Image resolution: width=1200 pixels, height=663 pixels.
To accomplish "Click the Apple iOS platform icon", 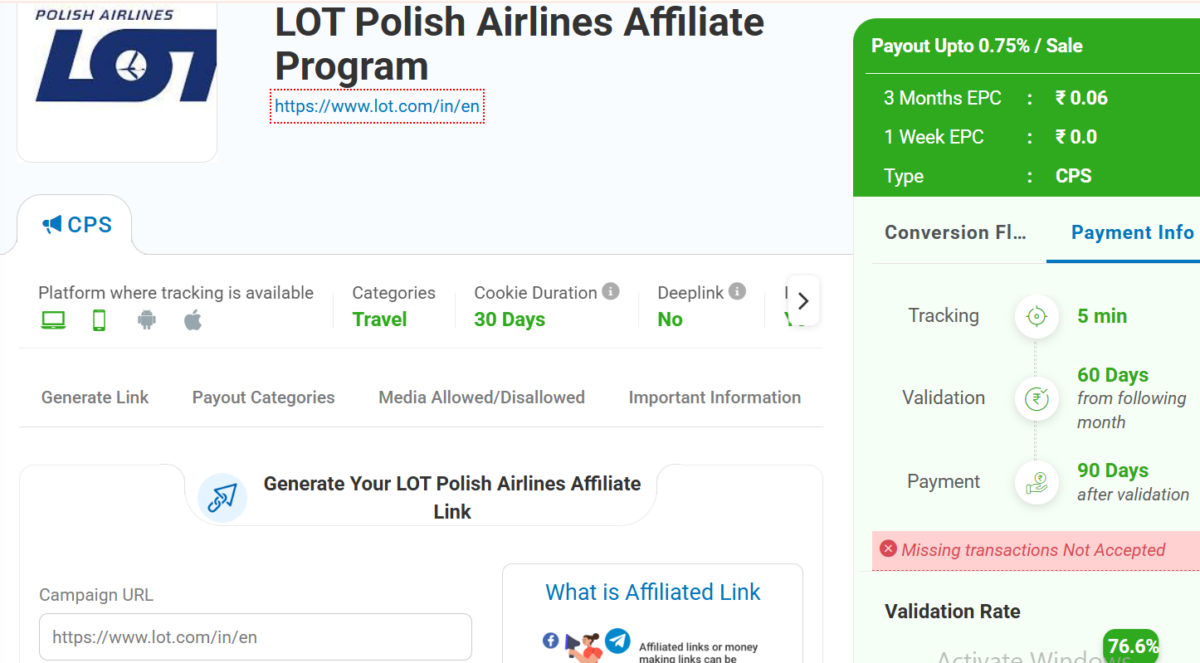I will click(x=193, y=321).
